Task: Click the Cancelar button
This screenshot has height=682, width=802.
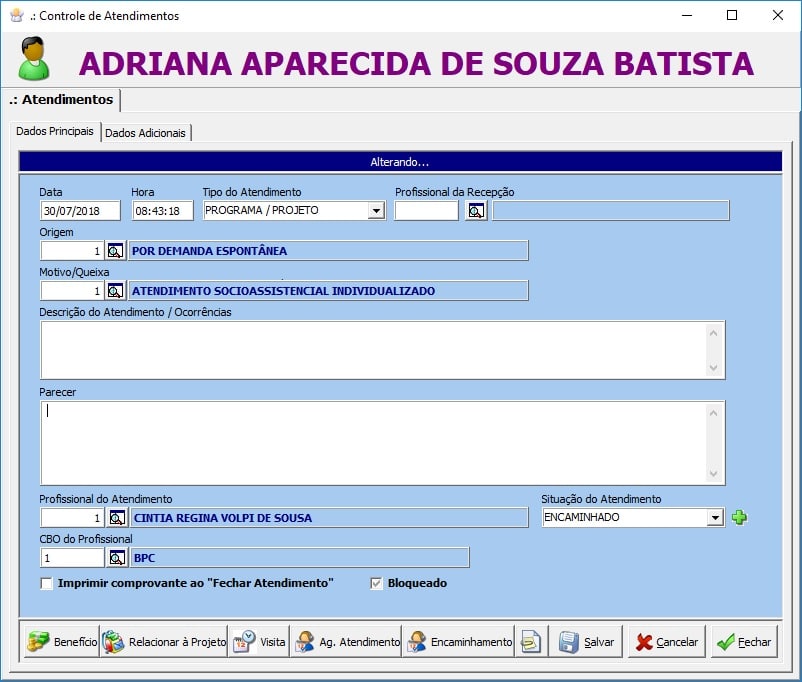Action: [x=666, y=642]
